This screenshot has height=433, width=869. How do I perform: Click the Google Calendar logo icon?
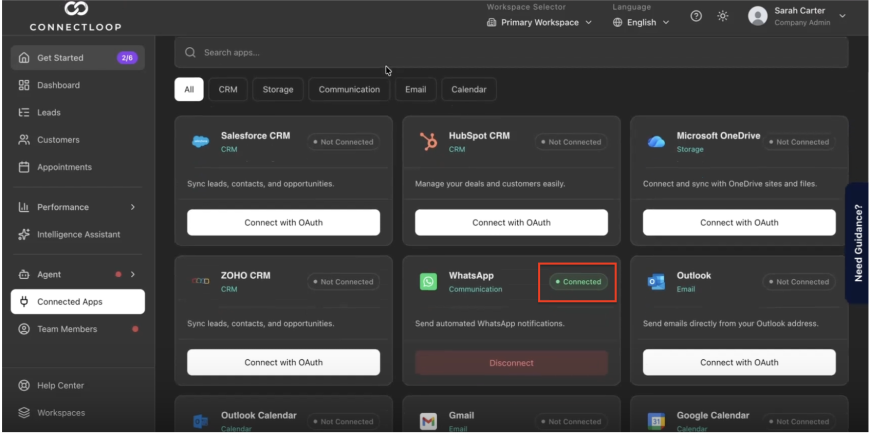point(656,421)
